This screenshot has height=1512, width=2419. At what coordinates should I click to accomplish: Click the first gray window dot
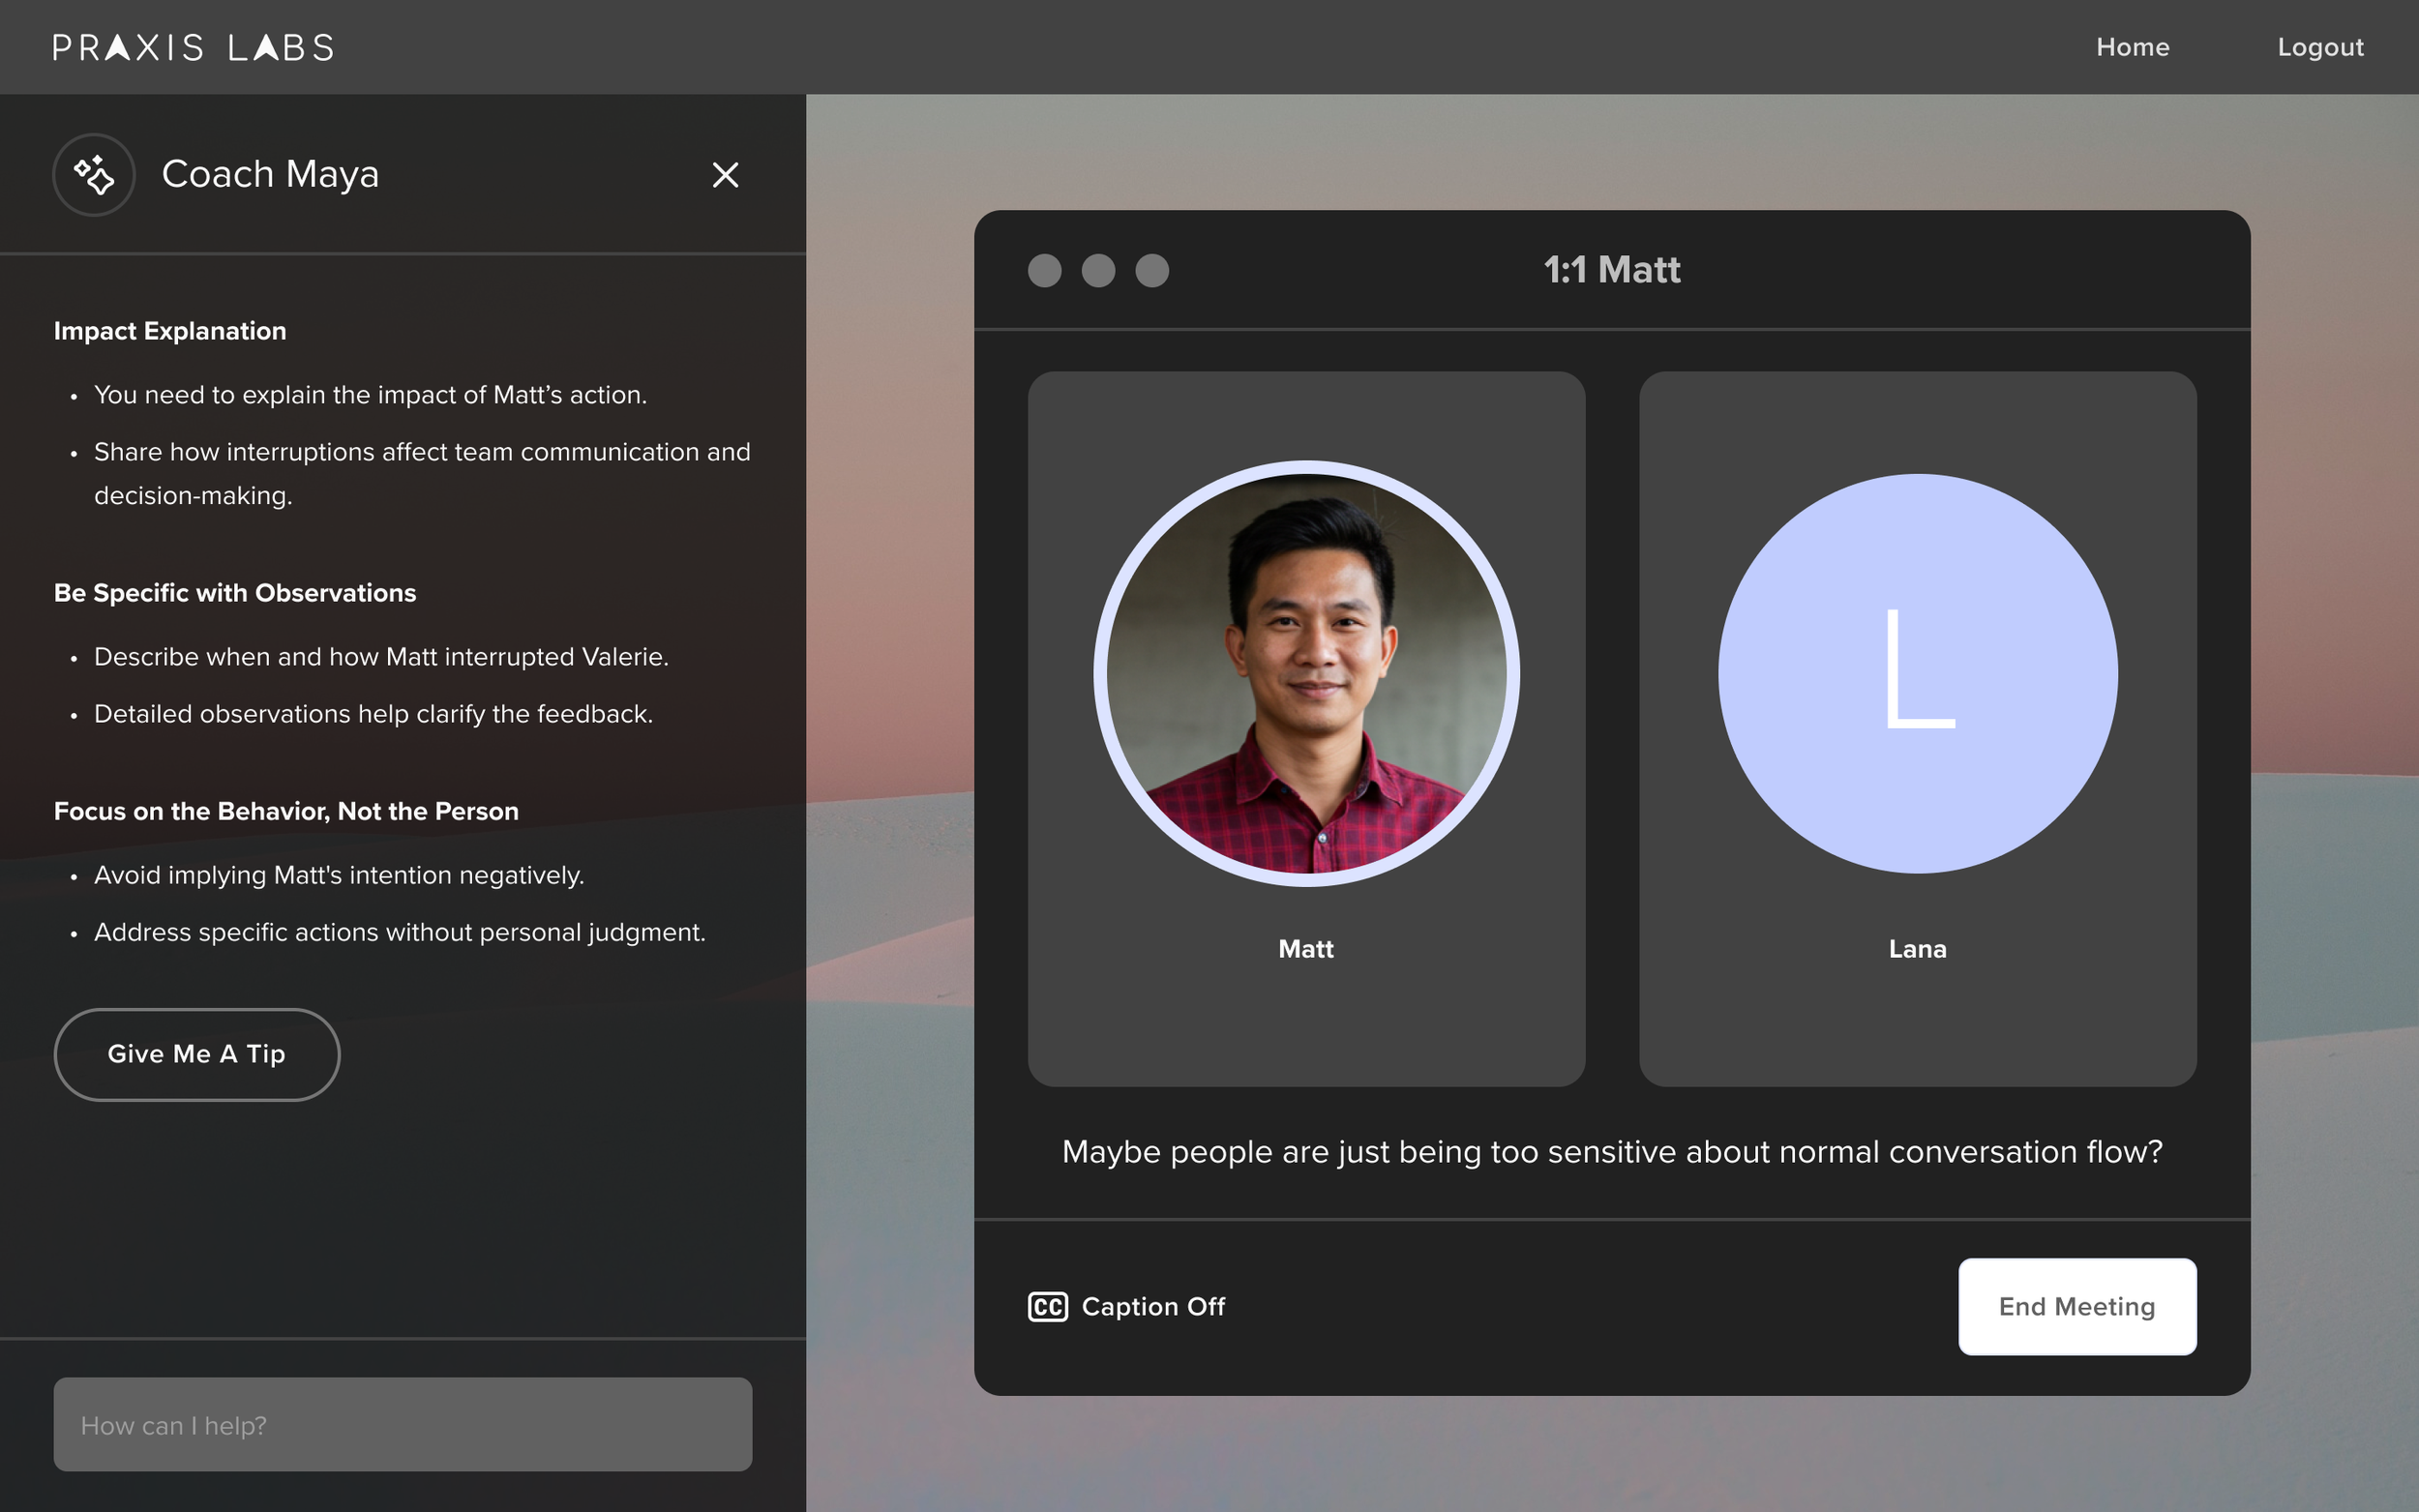(1044, 270)
